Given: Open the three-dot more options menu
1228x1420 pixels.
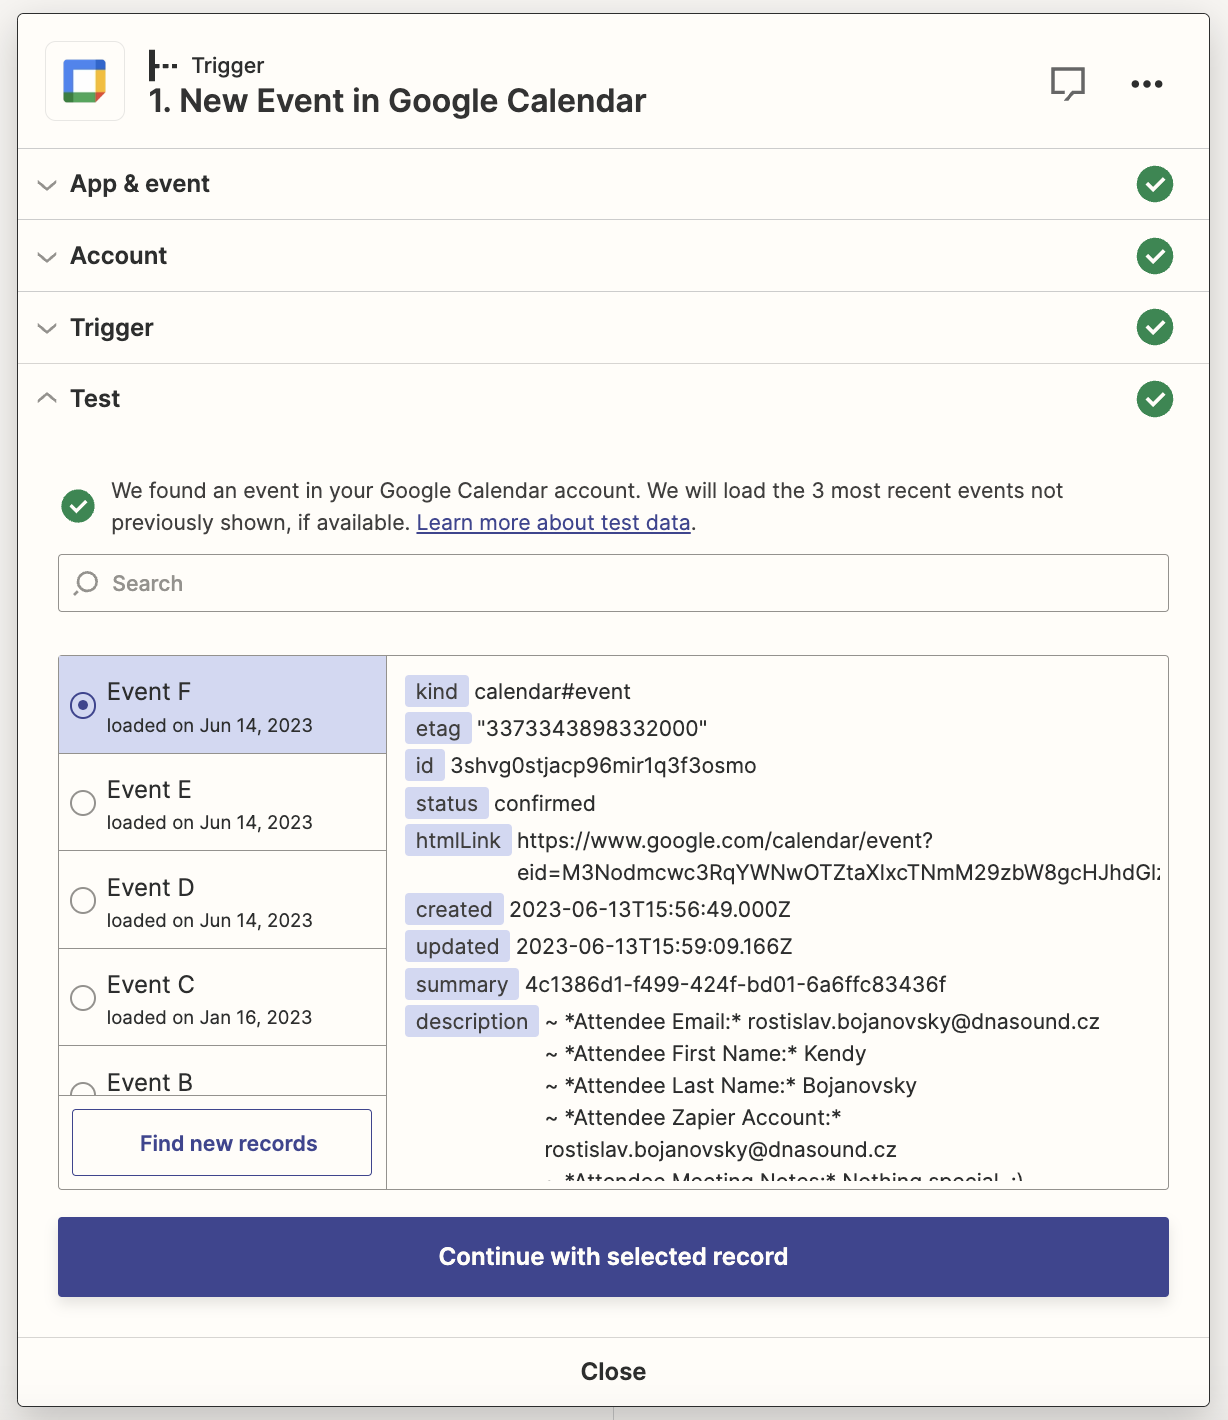Looking at the screenshot, I should [x=1147, y=84].
